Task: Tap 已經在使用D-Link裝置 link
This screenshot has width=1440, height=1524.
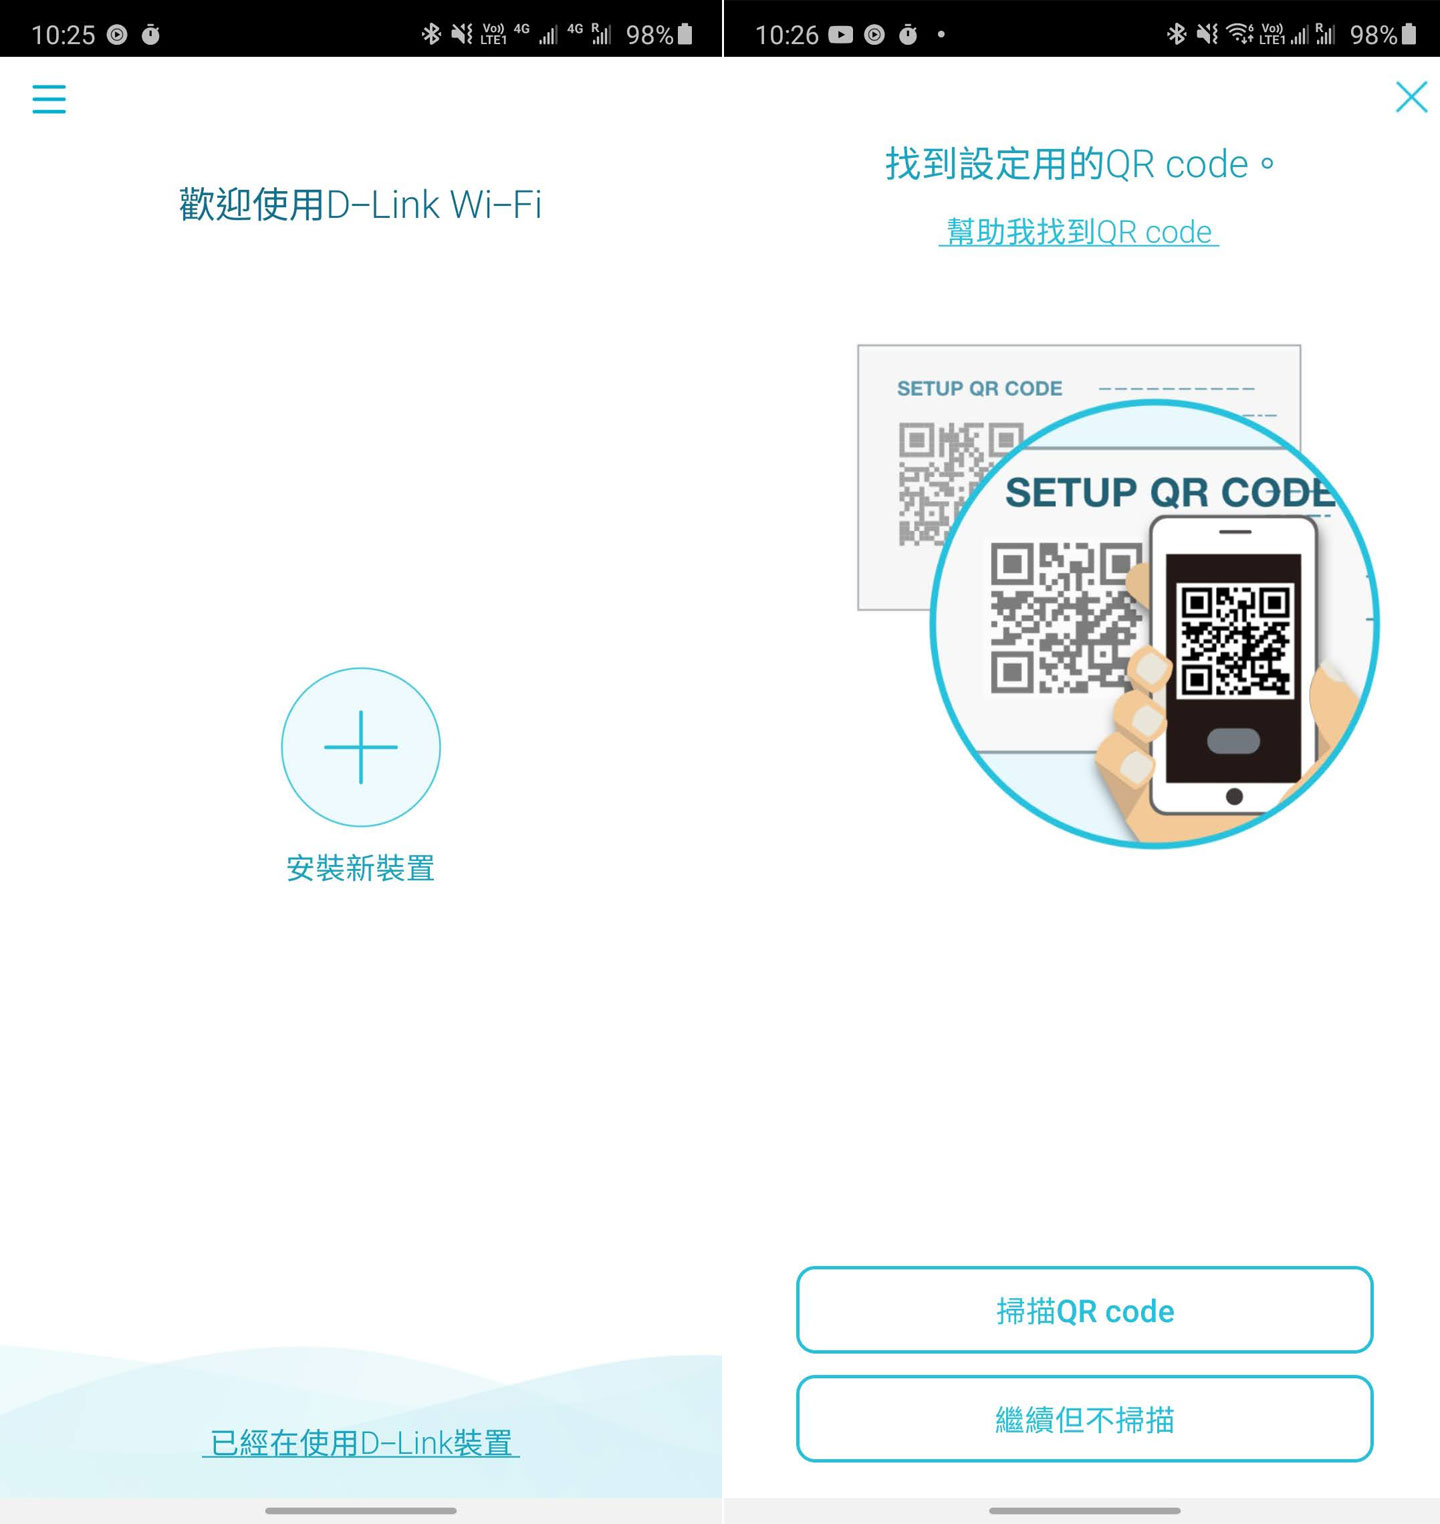Action: pos(362,1444)
